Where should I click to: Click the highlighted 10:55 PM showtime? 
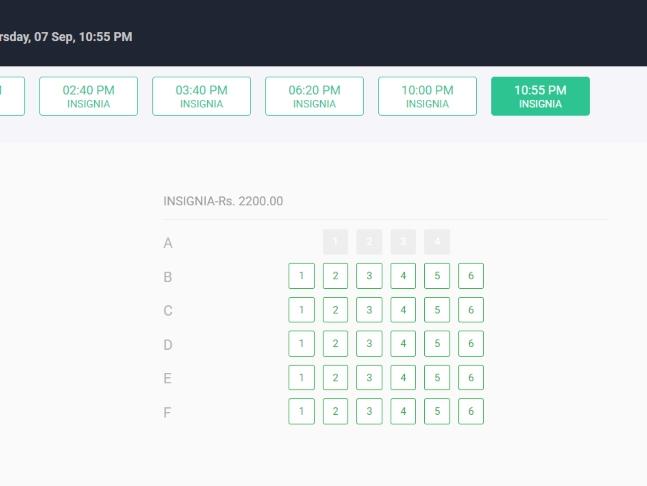click(x=541, y=96)
